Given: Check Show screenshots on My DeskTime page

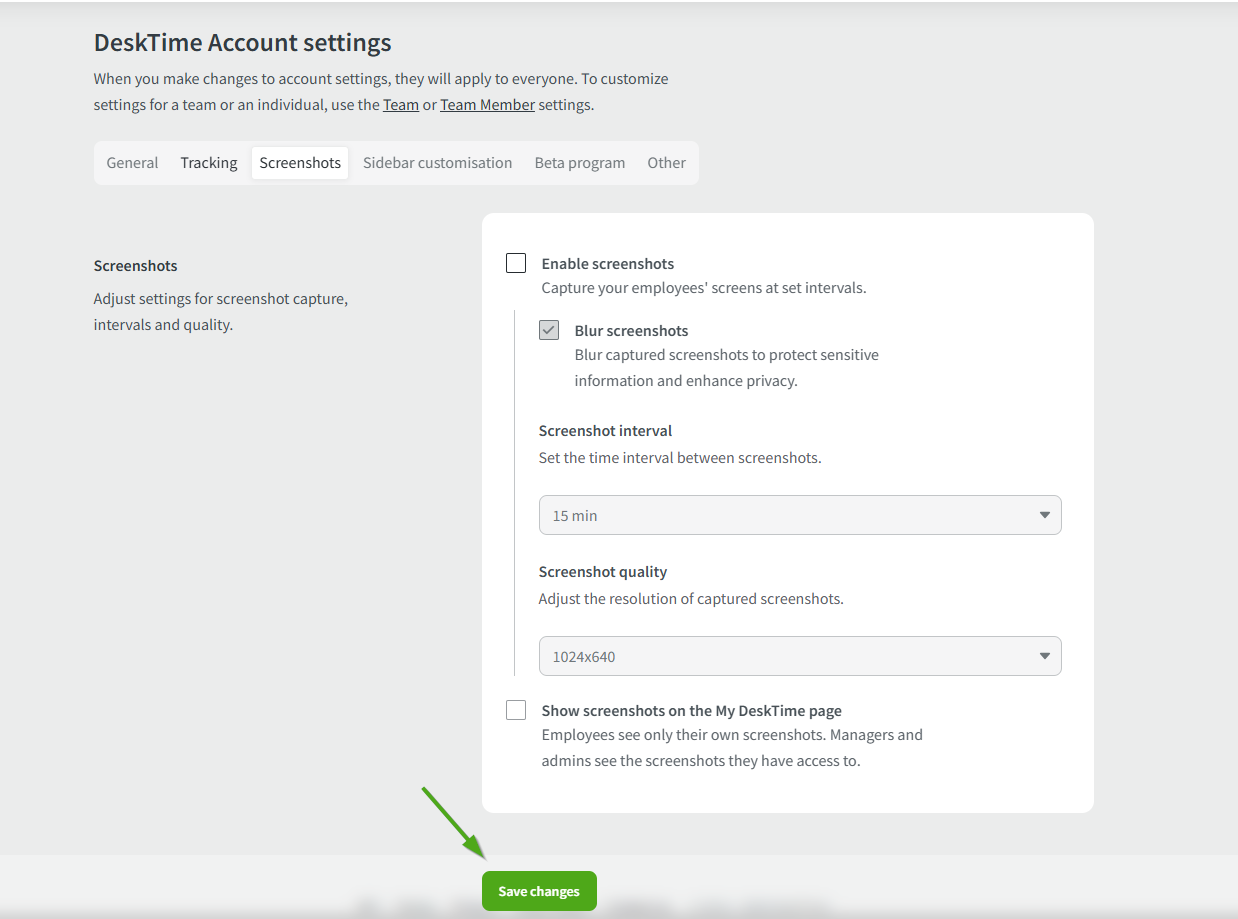Looking at the screenshot, I should [x=516, y=710].
